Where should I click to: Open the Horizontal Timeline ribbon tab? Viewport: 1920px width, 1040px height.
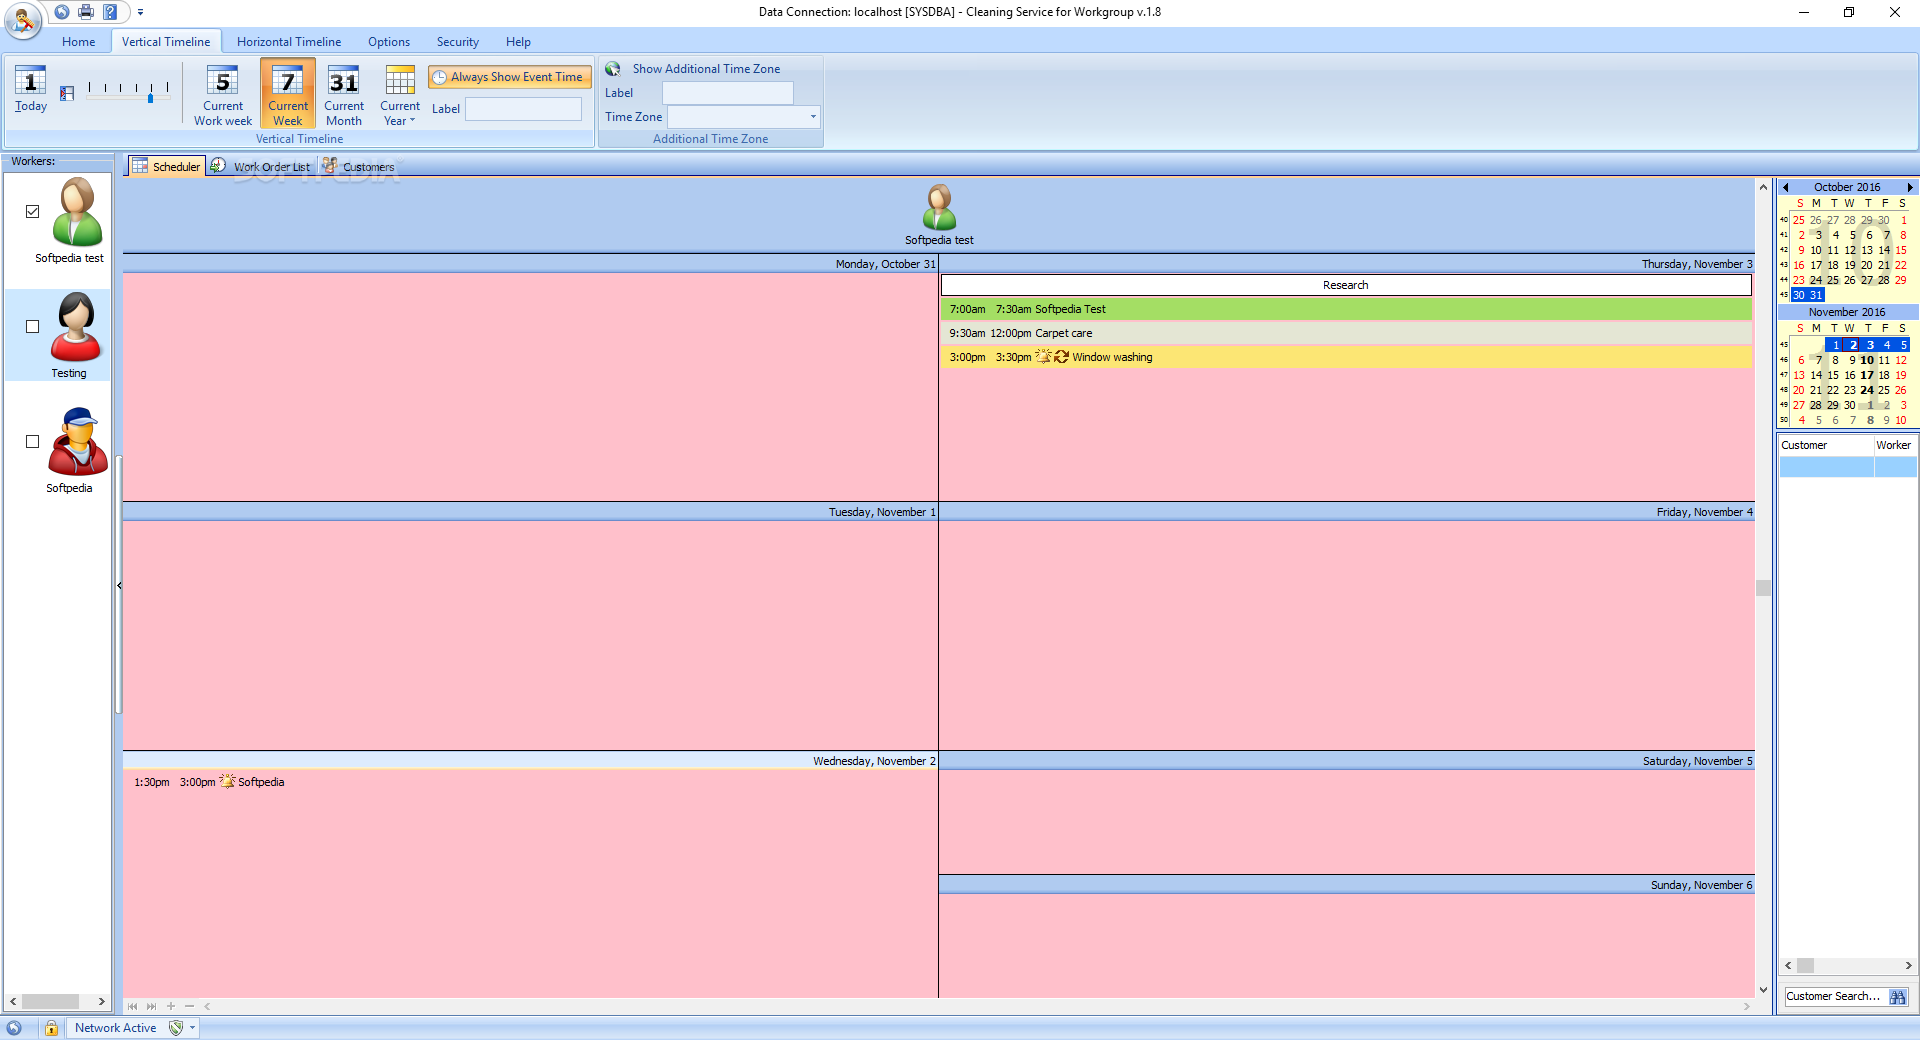289,42
